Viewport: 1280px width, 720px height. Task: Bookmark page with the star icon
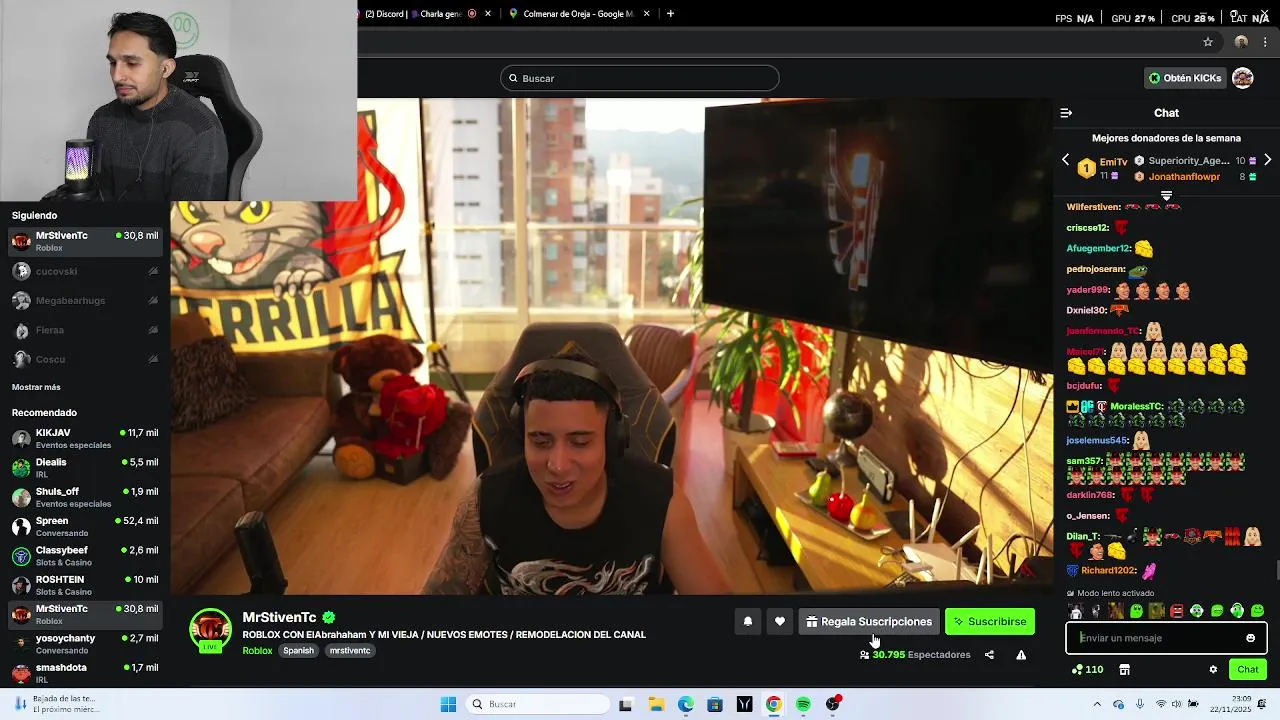pos(1208,42)
